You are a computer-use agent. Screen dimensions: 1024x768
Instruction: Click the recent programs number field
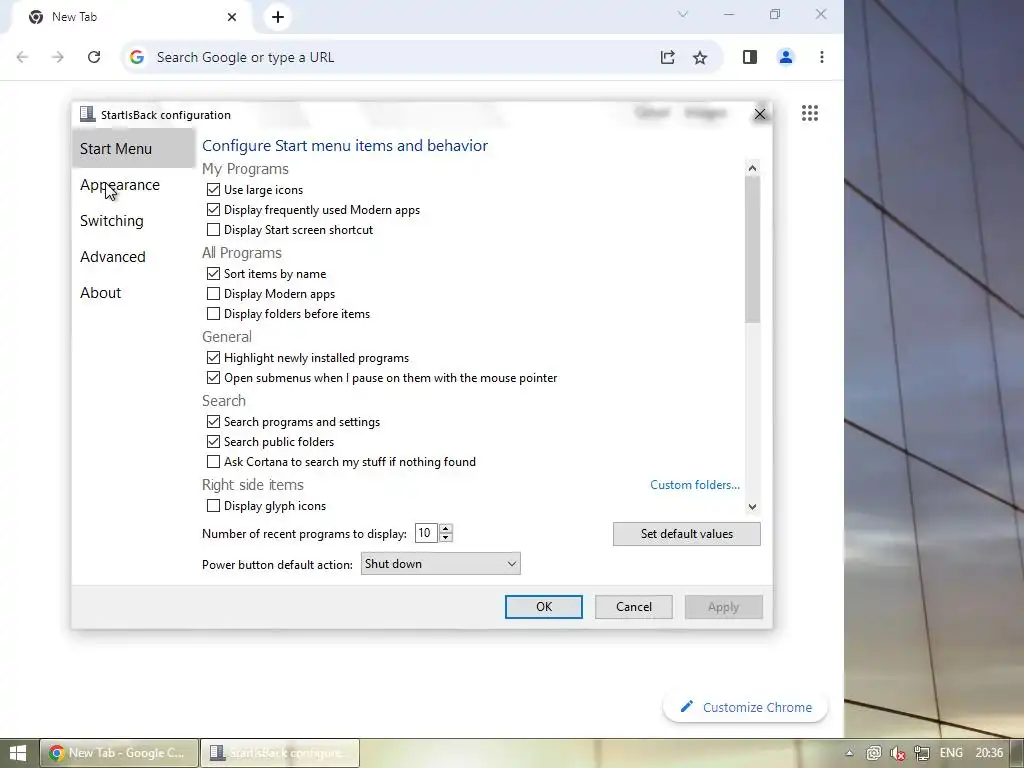[426, 534]
